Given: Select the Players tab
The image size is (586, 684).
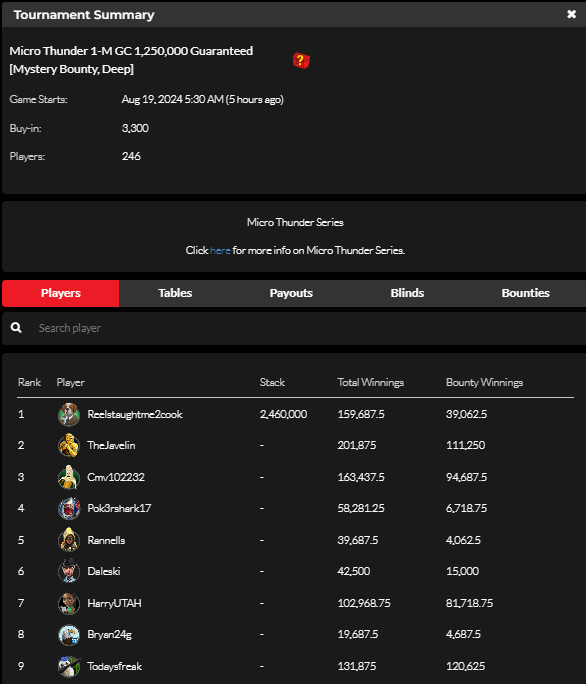Looking at the screenshot, I should [x=61, y=293].
